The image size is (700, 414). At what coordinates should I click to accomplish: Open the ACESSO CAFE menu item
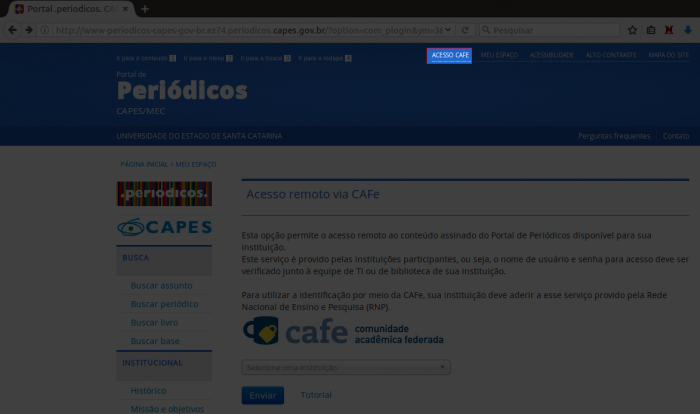point(449,55)
